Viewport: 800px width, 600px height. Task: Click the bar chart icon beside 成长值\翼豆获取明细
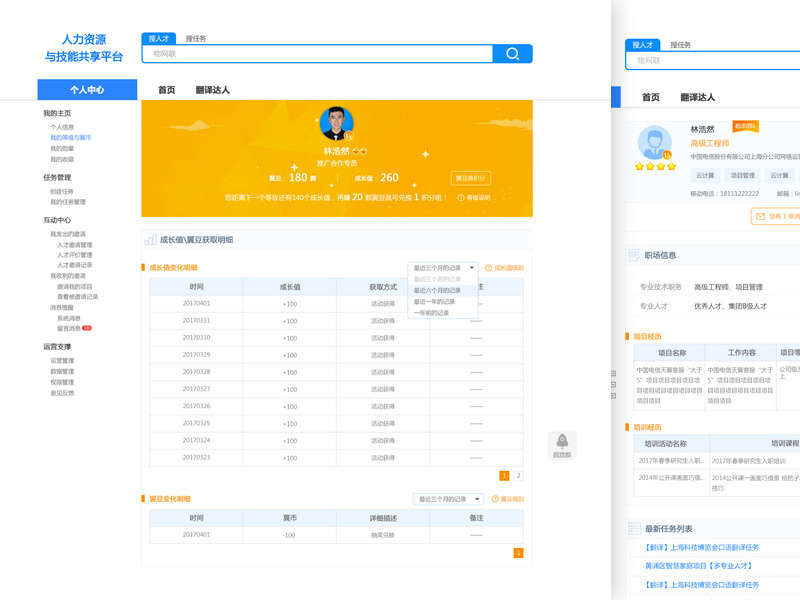click(151, 240)
